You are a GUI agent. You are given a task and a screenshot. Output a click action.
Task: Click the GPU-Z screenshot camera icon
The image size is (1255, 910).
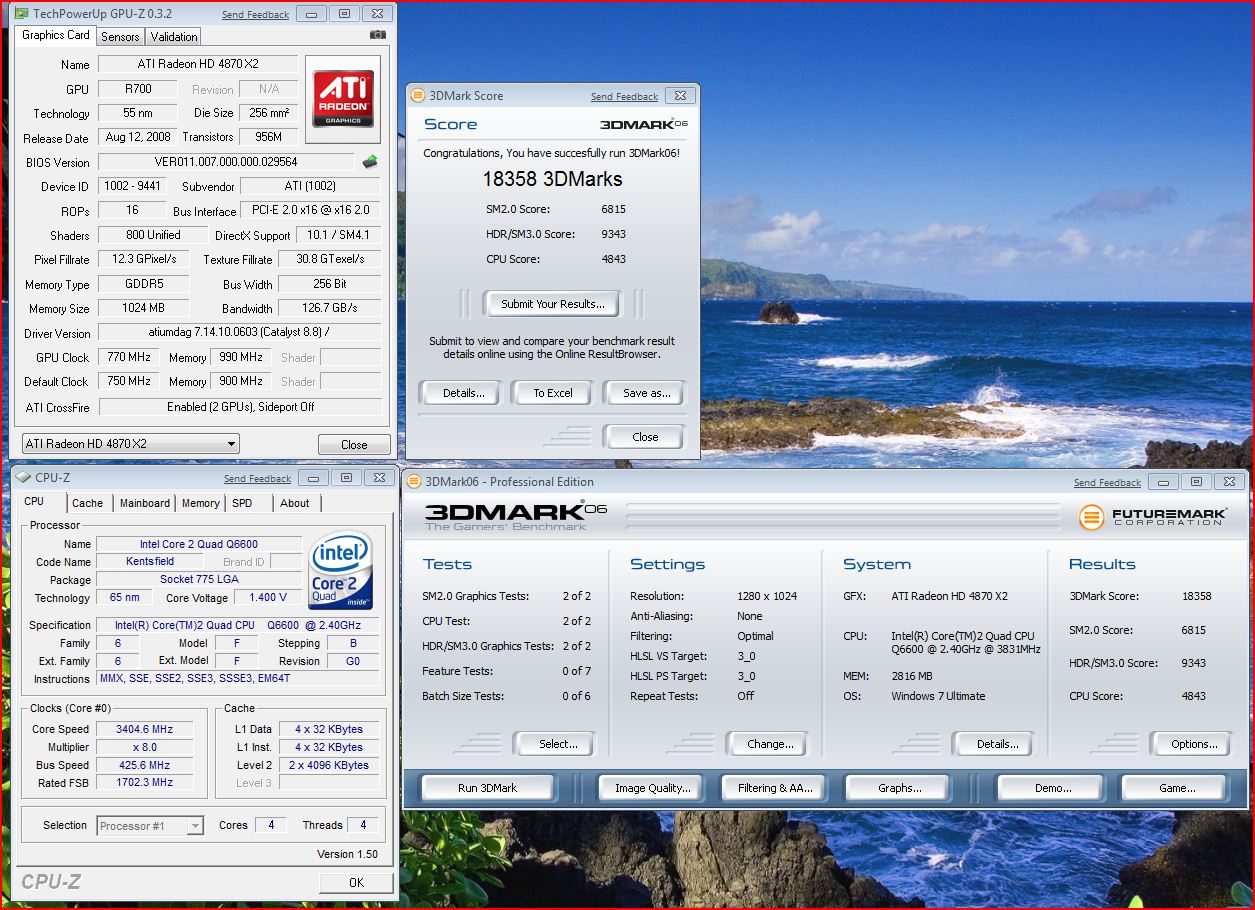point(377,35)
